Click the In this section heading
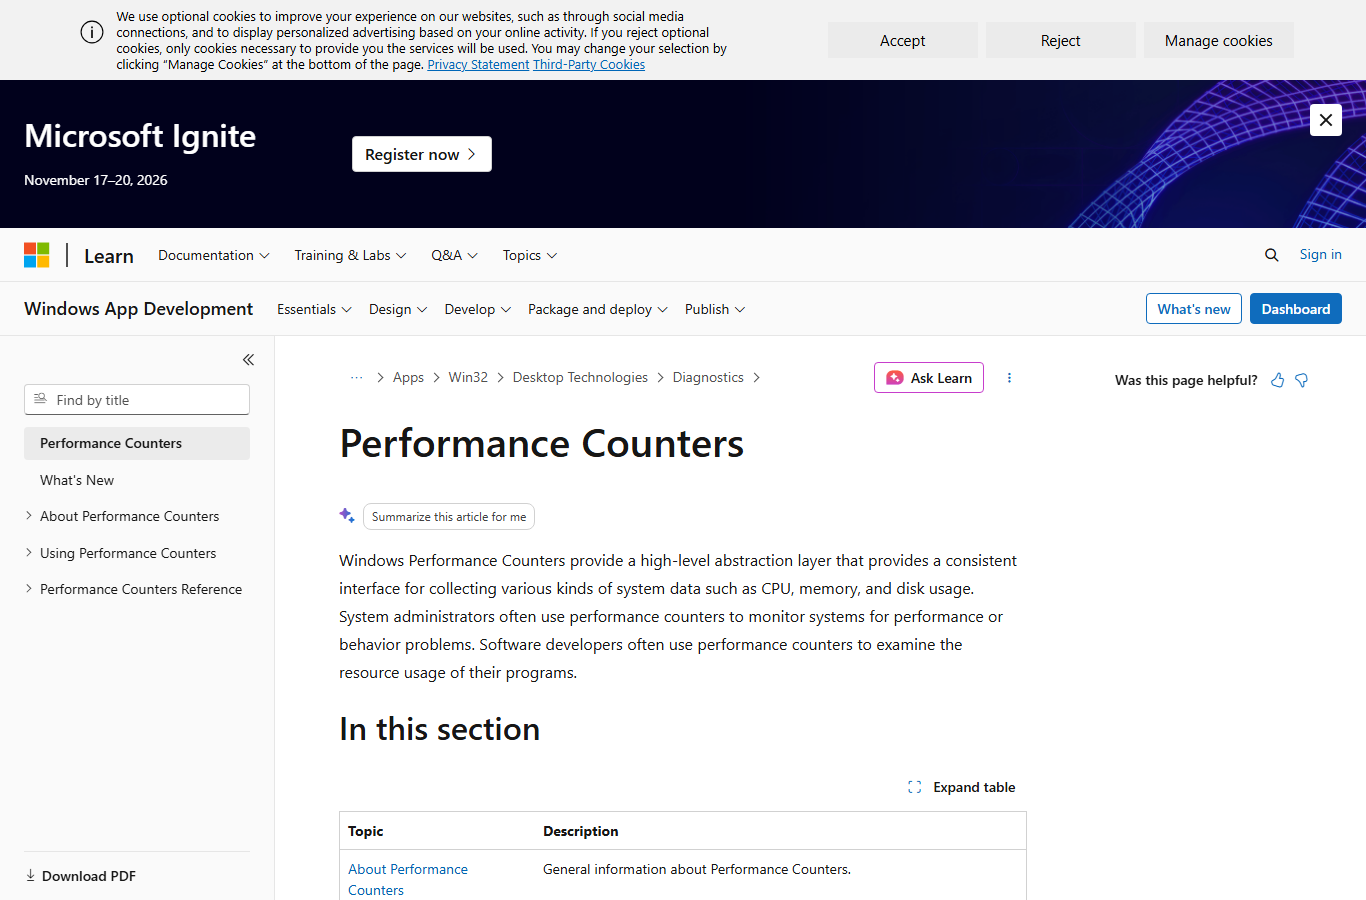Image resolution: width=1366 pixels, height=900 pixels. point(440,729)
